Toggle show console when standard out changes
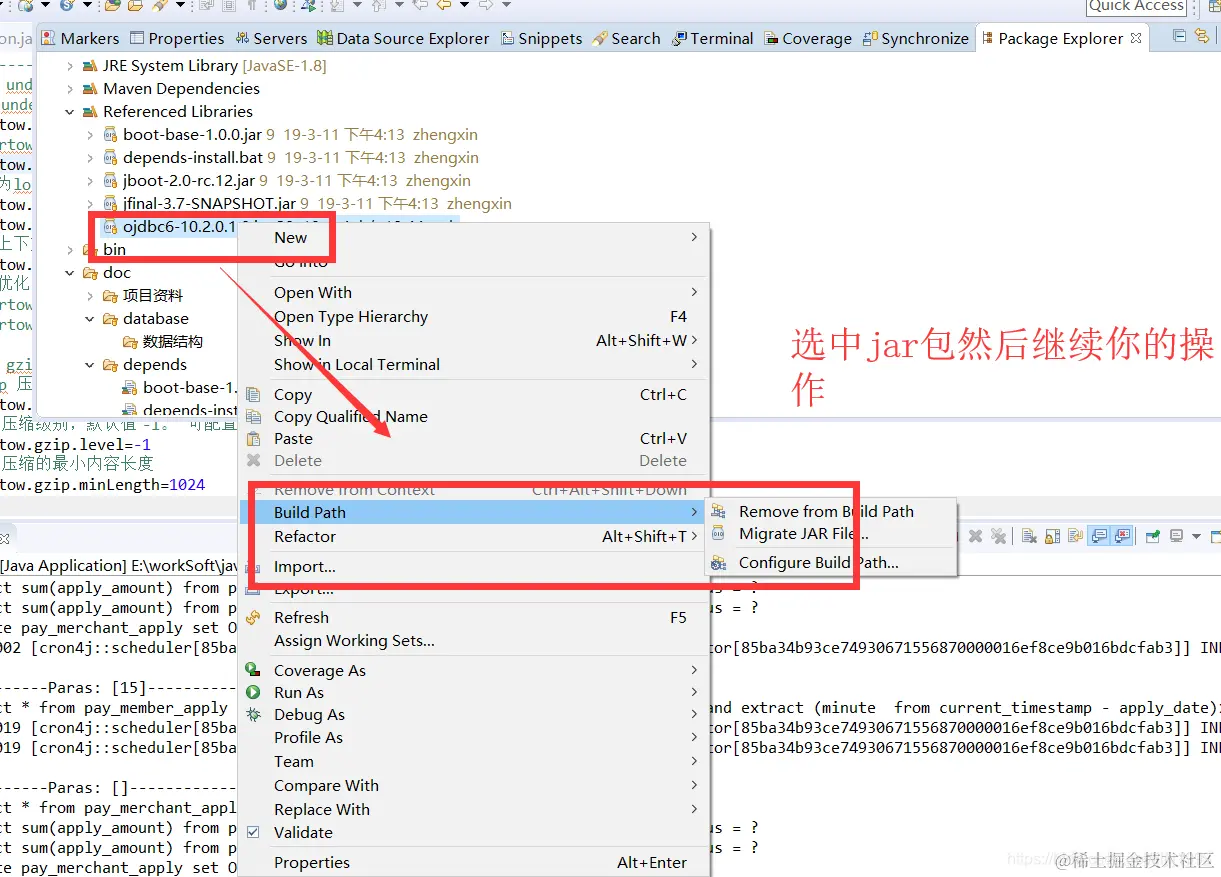1221x877 pixels. click(1098, 536)
